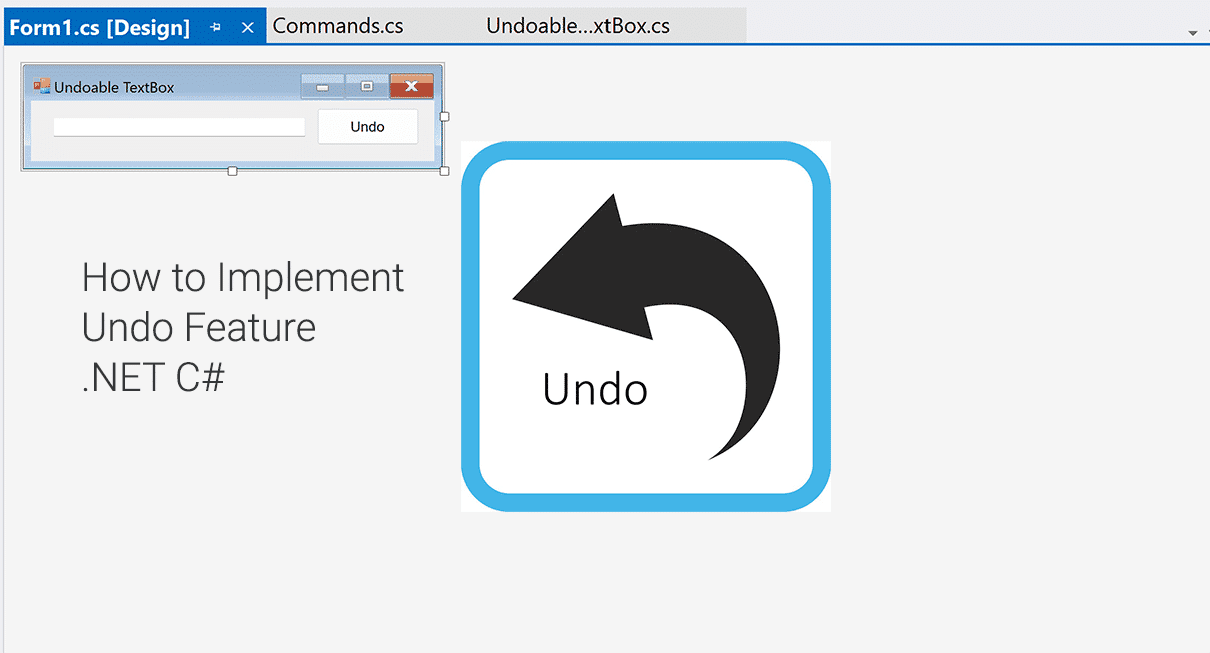Click the maximize icon on Undoable TextBox form
The width and height of the screenshot is (1210, 653).
pyautogui.click(x=366, y=86)
